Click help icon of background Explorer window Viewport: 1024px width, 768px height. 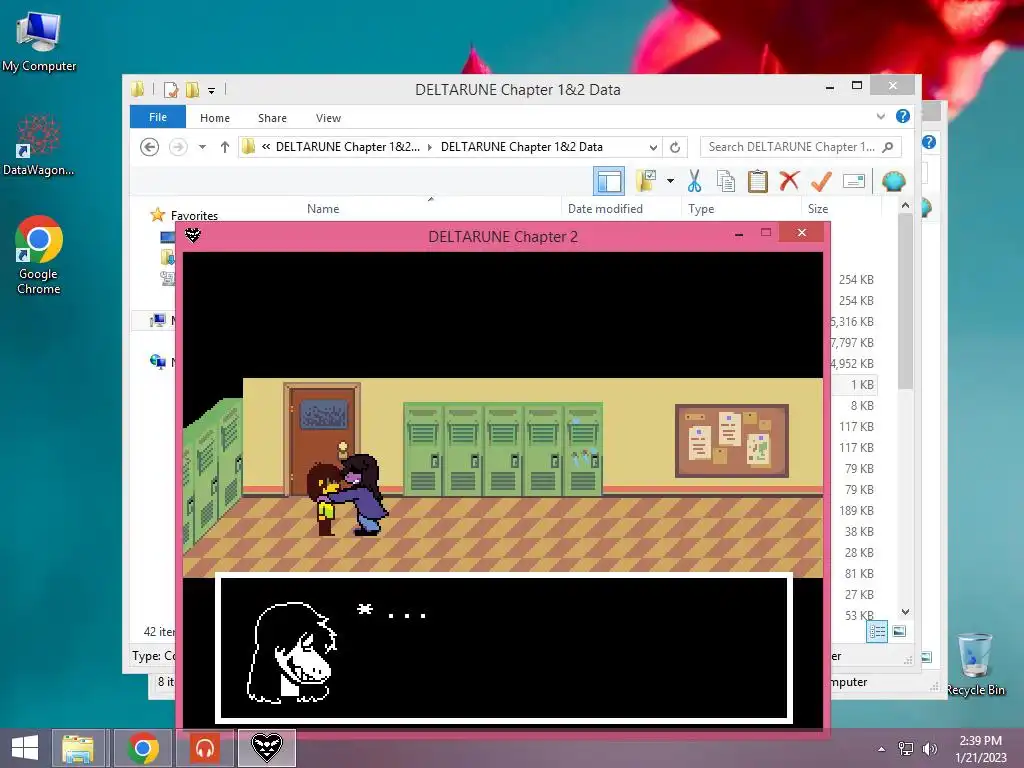(929, 142)
